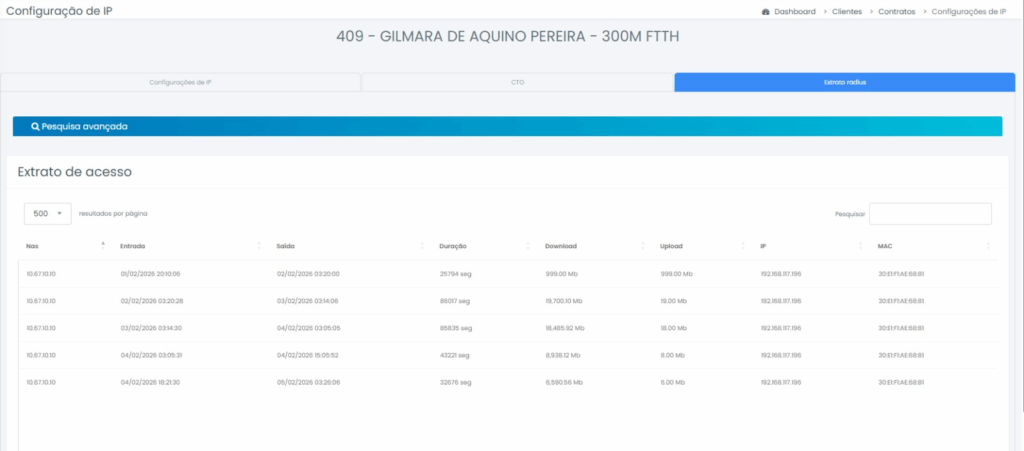Viewport: 1024px width, 451px height.
Task: Select the Extrato radius tab
Action: point(844,82)
